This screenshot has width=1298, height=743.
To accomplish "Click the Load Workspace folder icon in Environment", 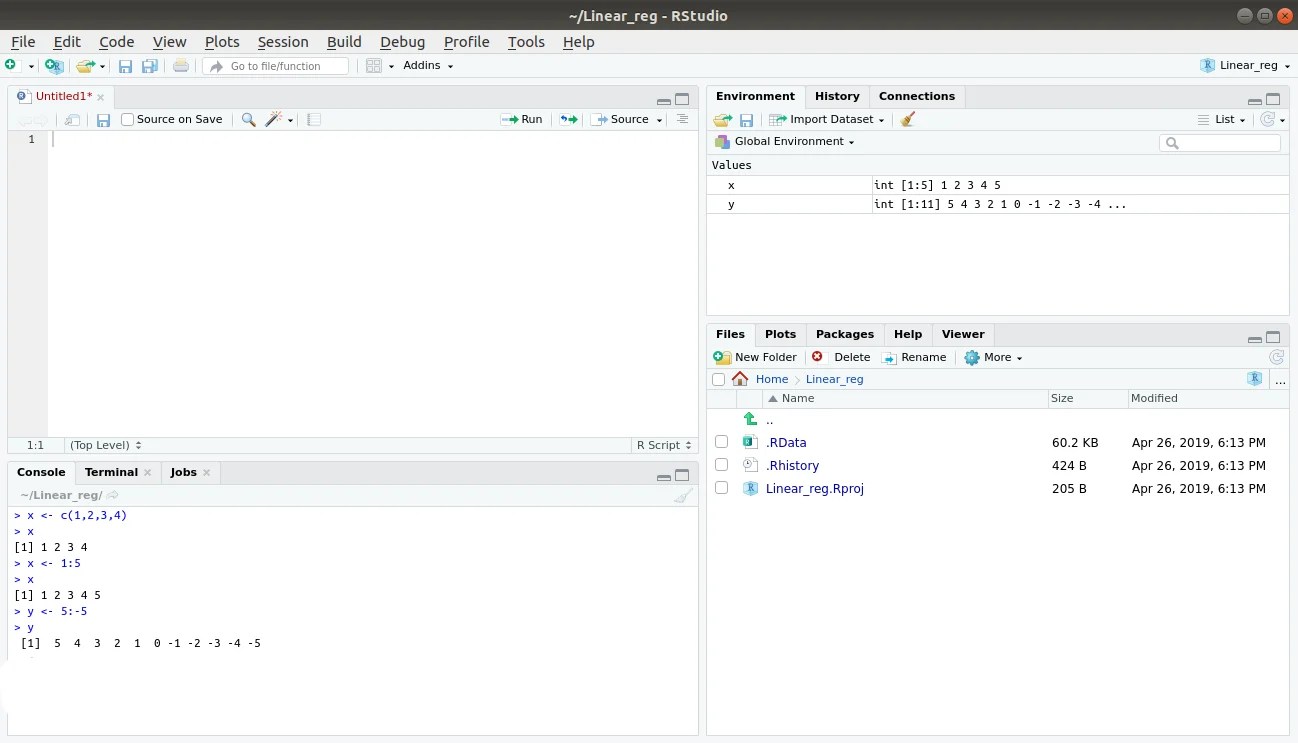I will (723, 120).
